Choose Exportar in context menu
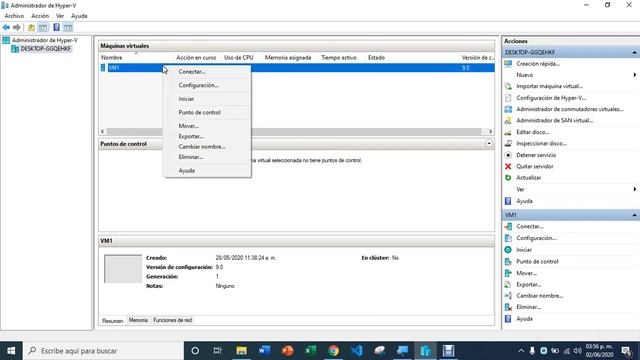Viewport: 640px width, 360px height. coord(207,136)
